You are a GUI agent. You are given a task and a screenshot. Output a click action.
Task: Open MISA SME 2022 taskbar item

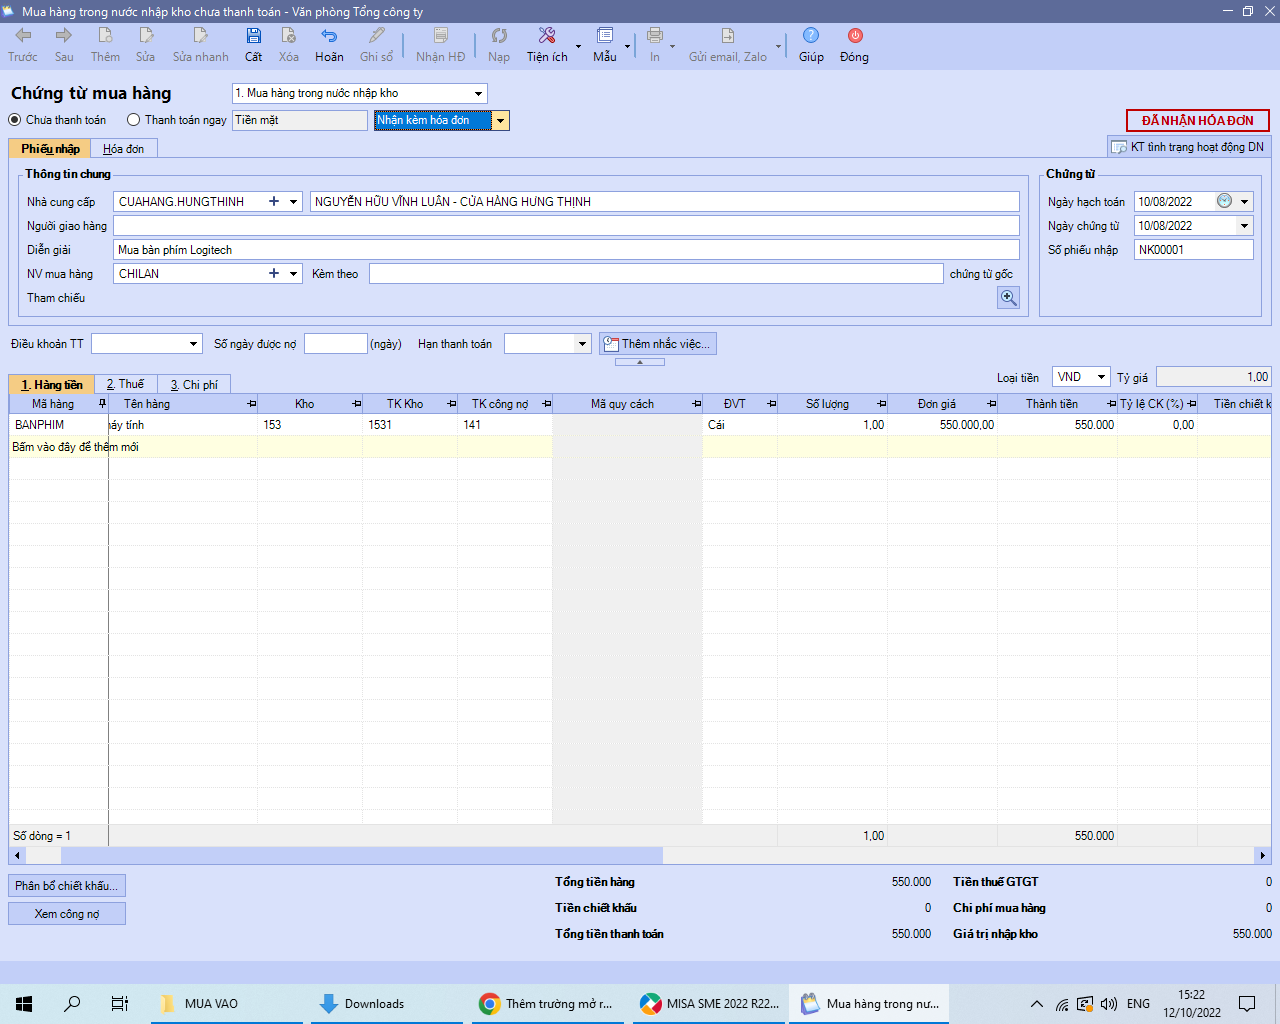coord(711,1004)
